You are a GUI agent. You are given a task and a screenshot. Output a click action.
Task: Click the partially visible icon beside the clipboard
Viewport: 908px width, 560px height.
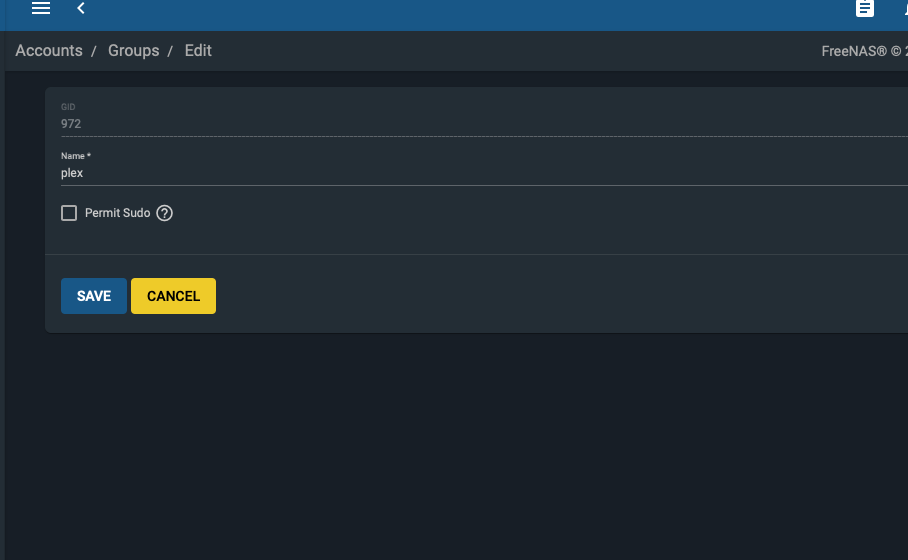(905, 8)
